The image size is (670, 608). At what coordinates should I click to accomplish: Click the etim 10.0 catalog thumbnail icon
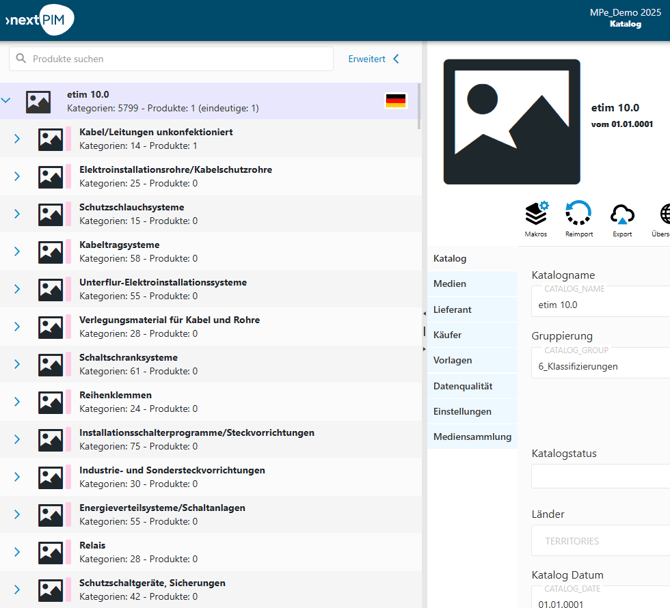click(38, 102)
